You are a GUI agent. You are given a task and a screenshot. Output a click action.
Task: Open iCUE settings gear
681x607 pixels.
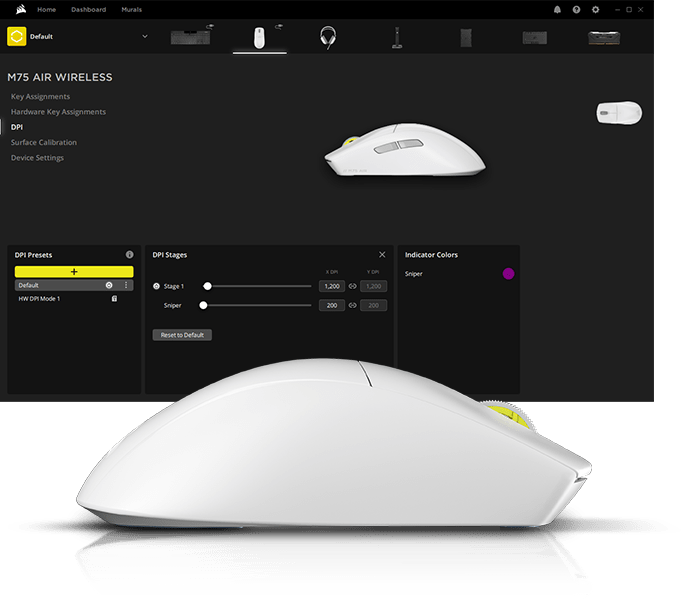[595, 10]
